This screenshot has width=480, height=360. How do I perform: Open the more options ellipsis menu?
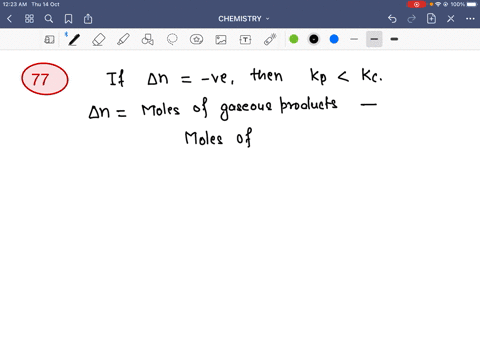[x=470, y=19]
